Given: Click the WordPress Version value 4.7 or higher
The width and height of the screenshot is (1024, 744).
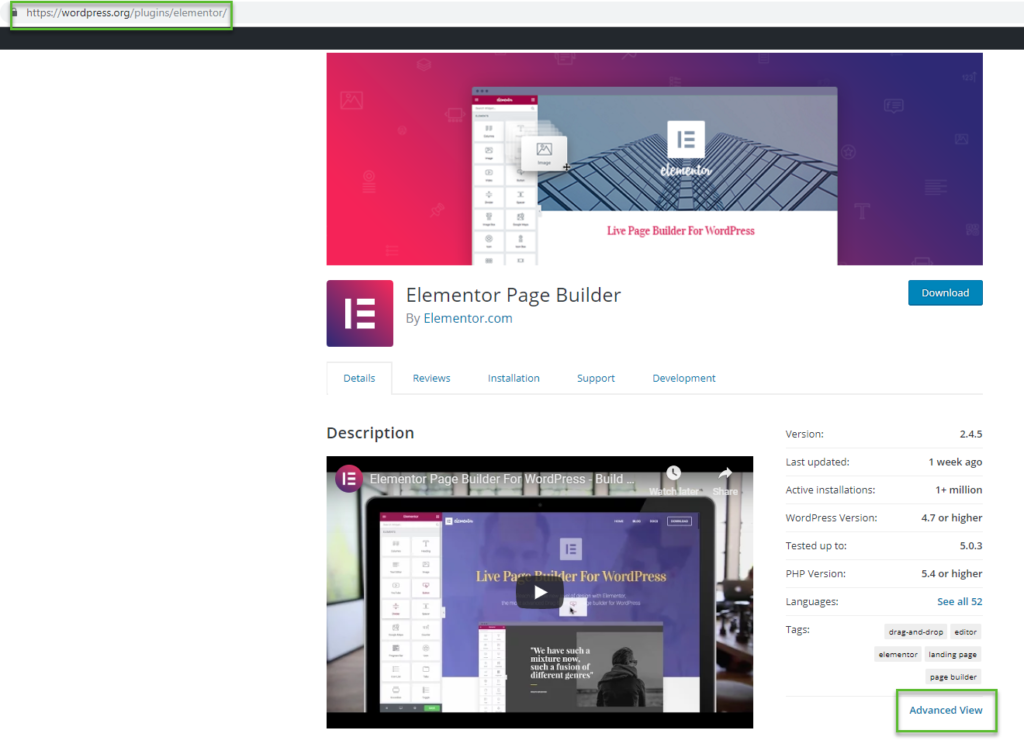Looking at the screenshot, I should coord(952,518).
